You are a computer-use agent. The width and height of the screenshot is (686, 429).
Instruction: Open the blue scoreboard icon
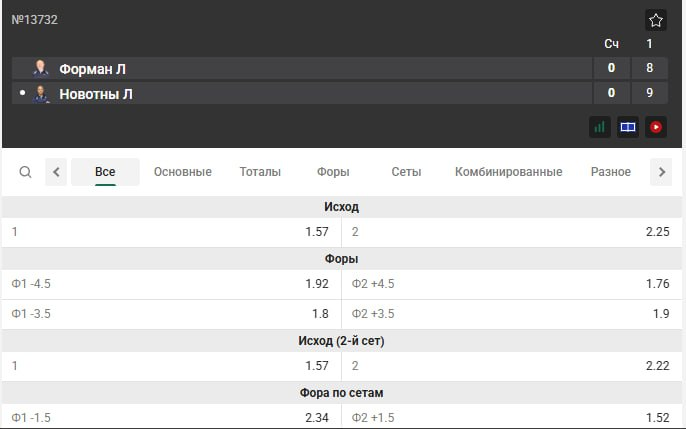(628, 127)
